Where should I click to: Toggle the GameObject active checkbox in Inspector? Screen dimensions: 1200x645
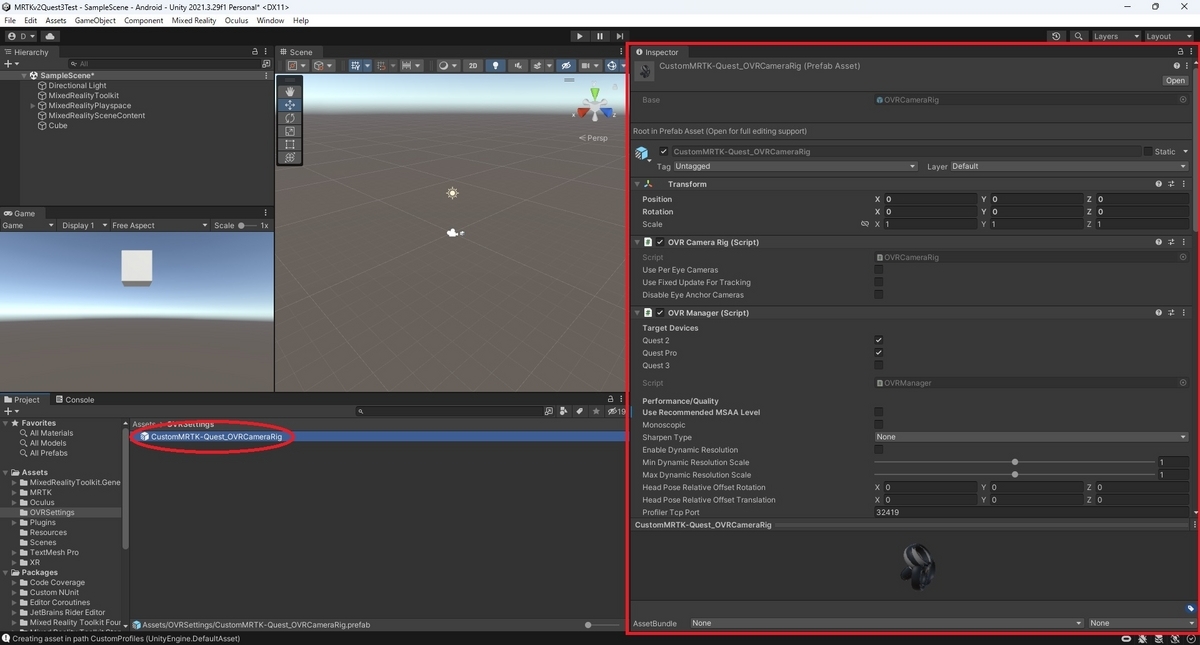click(664, 152)
